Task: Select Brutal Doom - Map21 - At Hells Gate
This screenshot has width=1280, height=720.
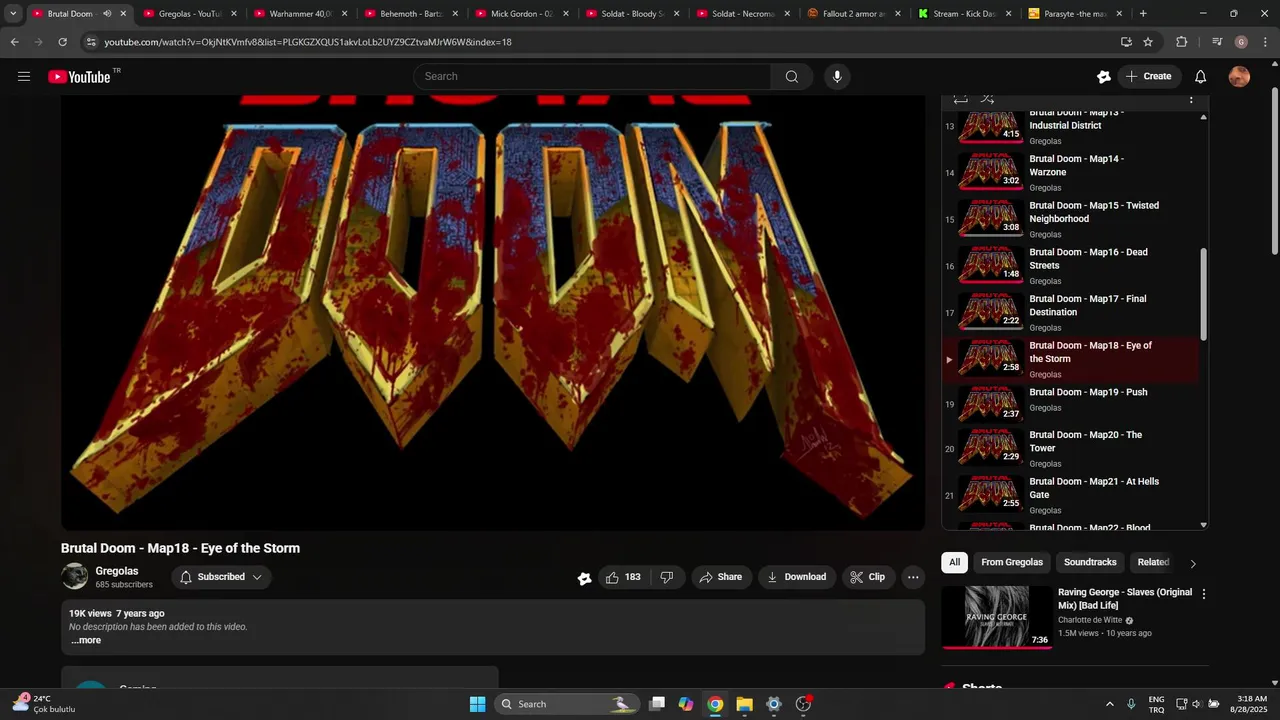Action: point(1072,495)
